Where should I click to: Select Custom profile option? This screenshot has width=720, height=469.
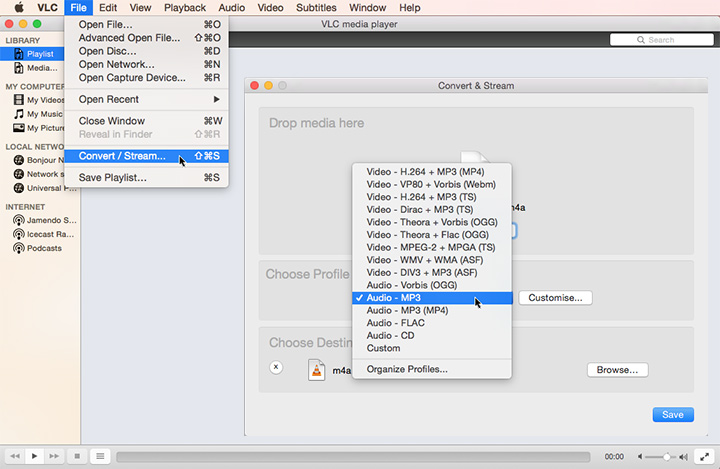click(x=432, y=348)
